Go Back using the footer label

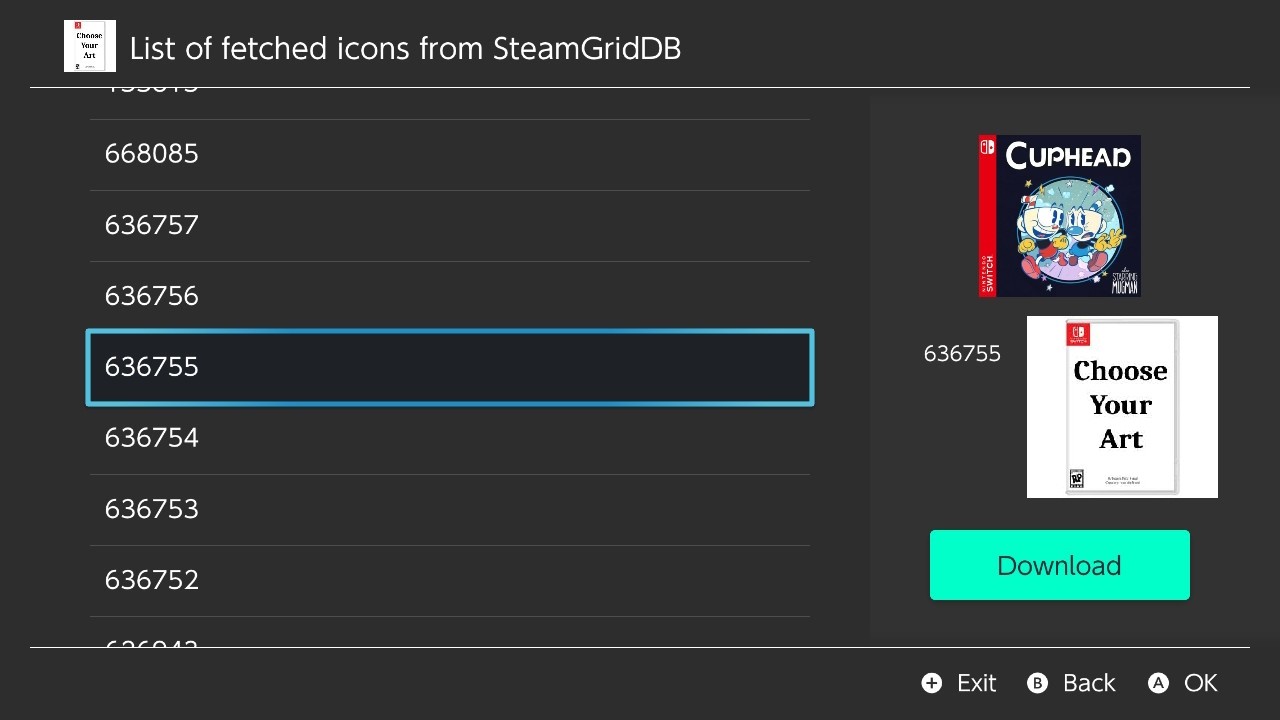pos(1089,683)
